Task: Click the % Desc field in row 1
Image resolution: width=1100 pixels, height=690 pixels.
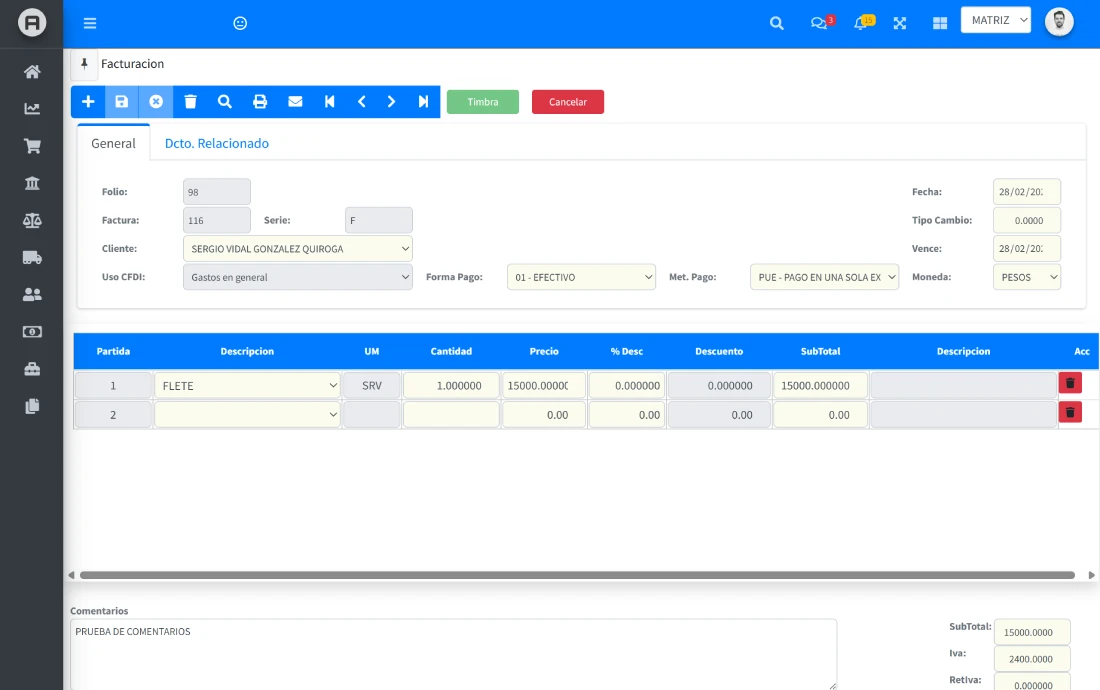Action: click(626, 386)
